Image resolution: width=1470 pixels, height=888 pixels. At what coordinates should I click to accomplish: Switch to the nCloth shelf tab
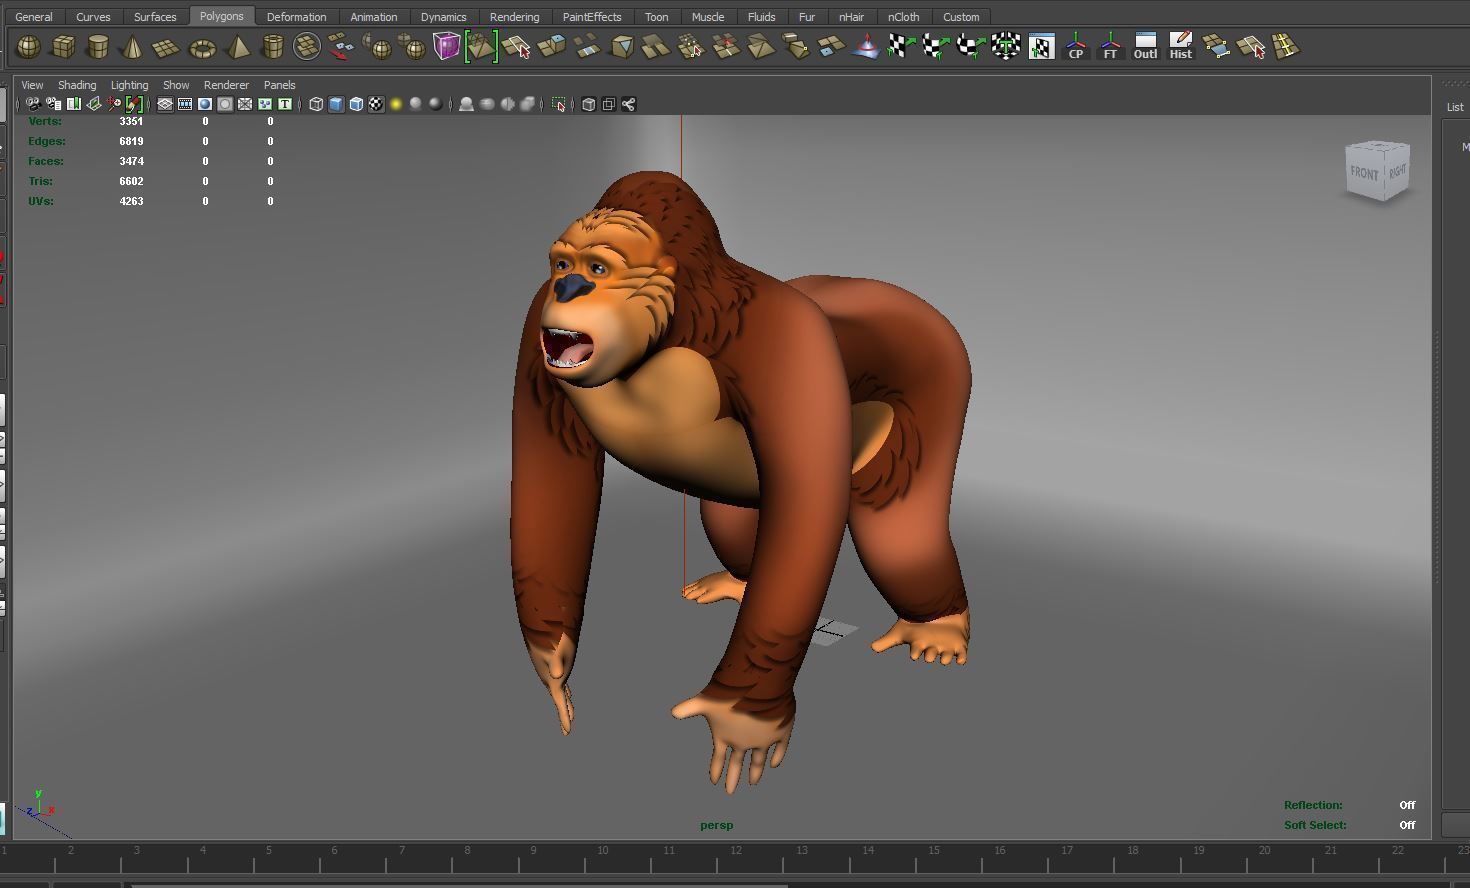point(903,17)
